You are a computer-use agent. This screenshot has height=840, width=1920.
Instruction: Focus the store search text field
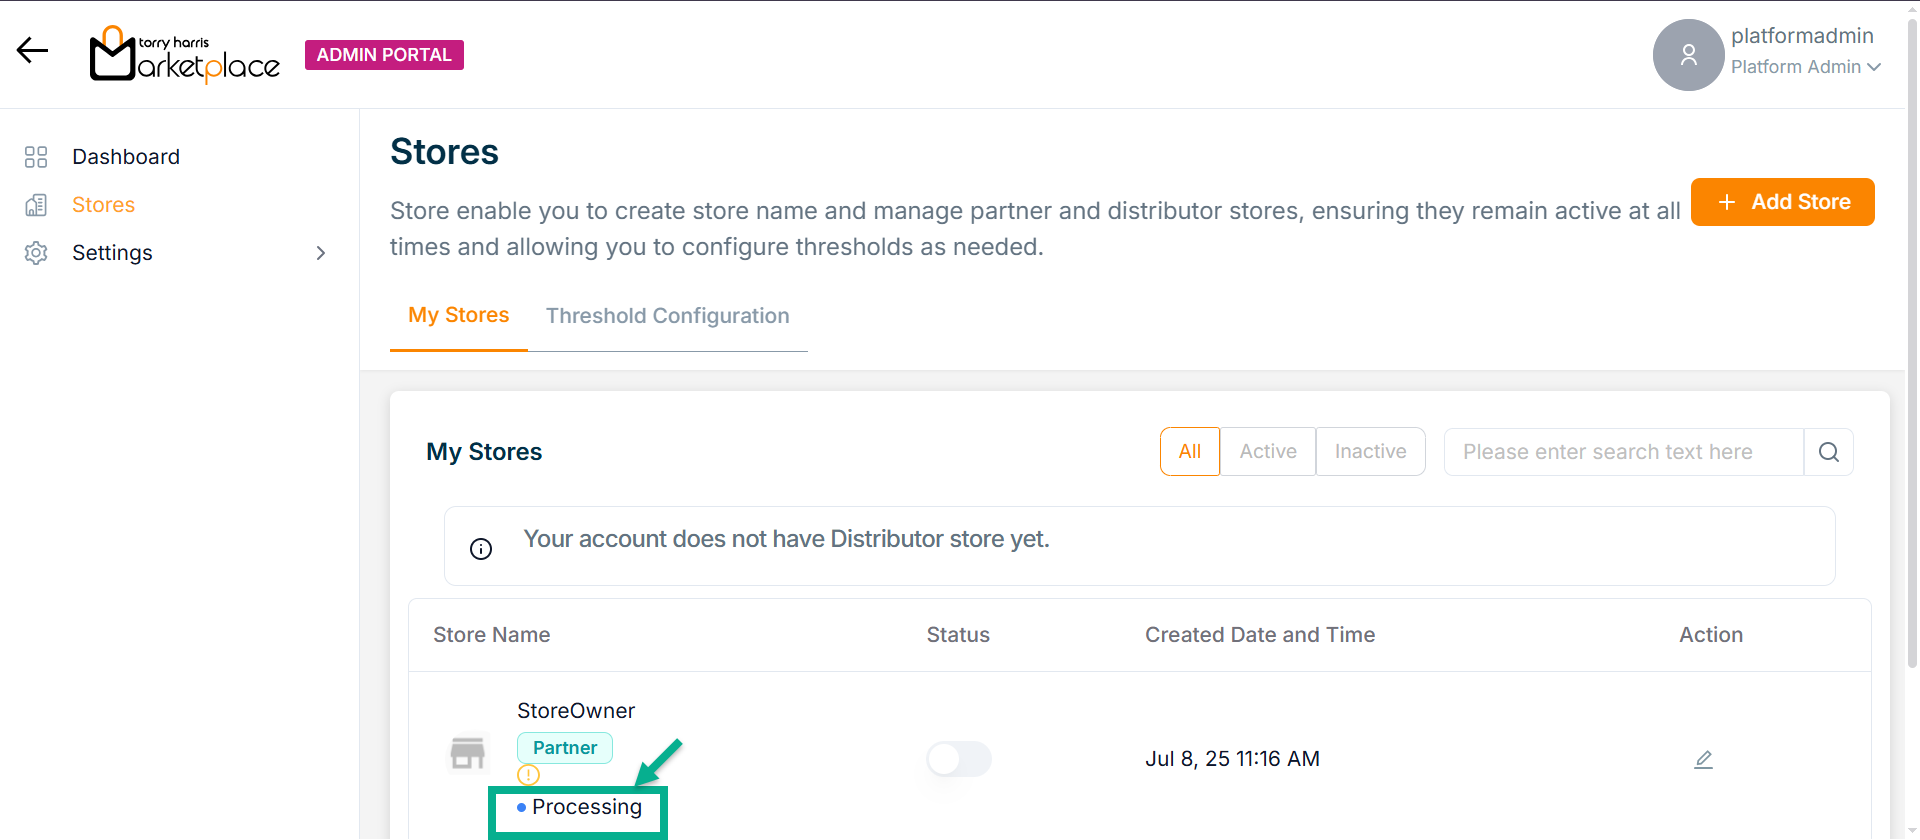click(x=1622, y=452)
